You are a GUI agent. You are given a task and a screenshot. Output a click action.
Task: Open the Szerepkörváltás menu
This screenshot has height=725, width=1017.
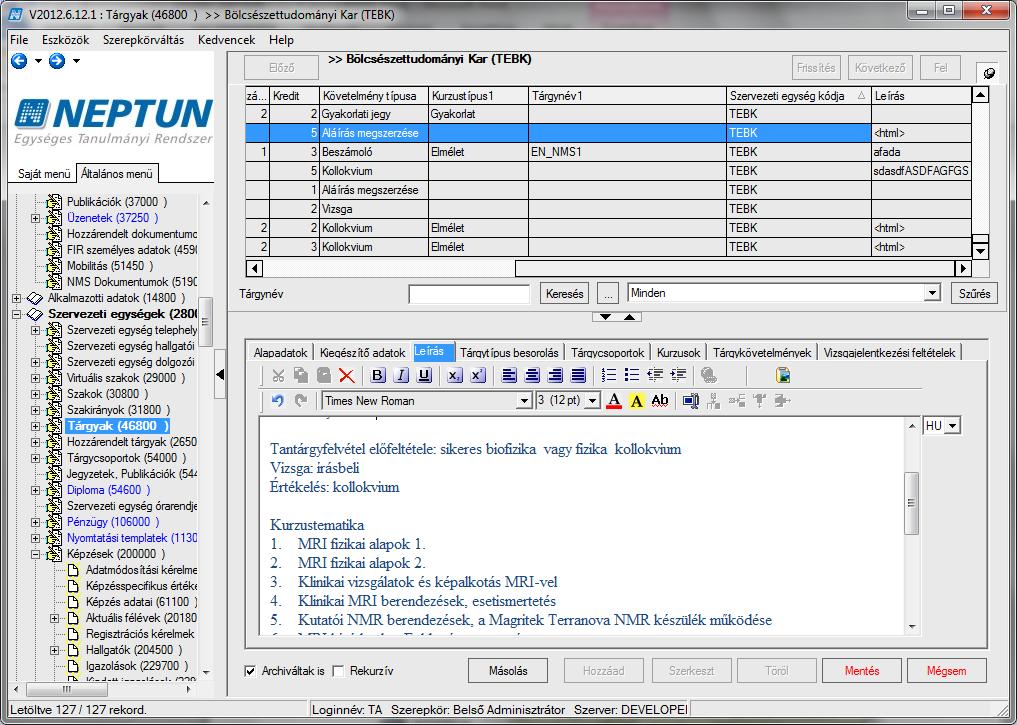[x=143, y=40]
